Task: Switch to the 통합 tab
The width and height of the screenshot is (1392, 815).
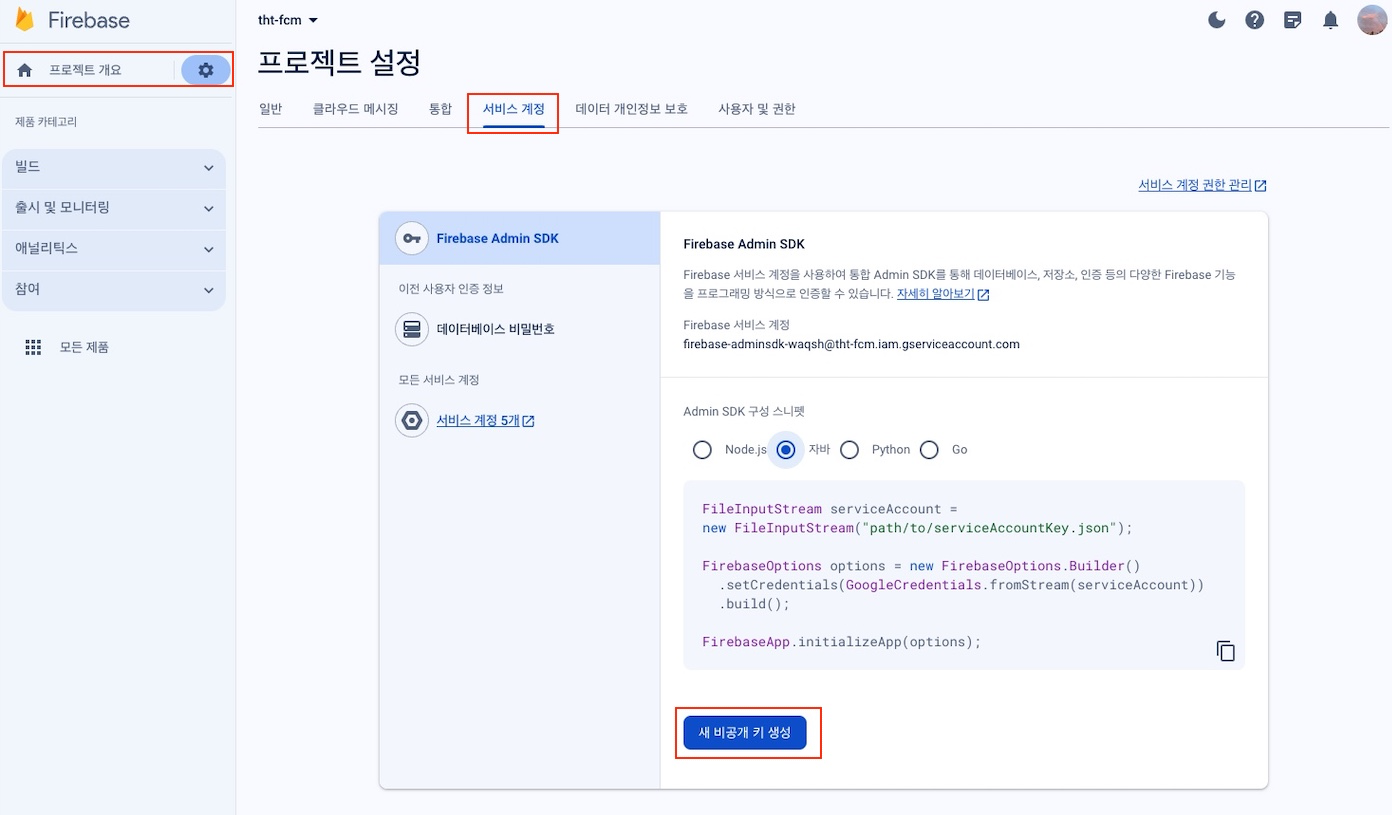Action: click(x=441, y=109)
